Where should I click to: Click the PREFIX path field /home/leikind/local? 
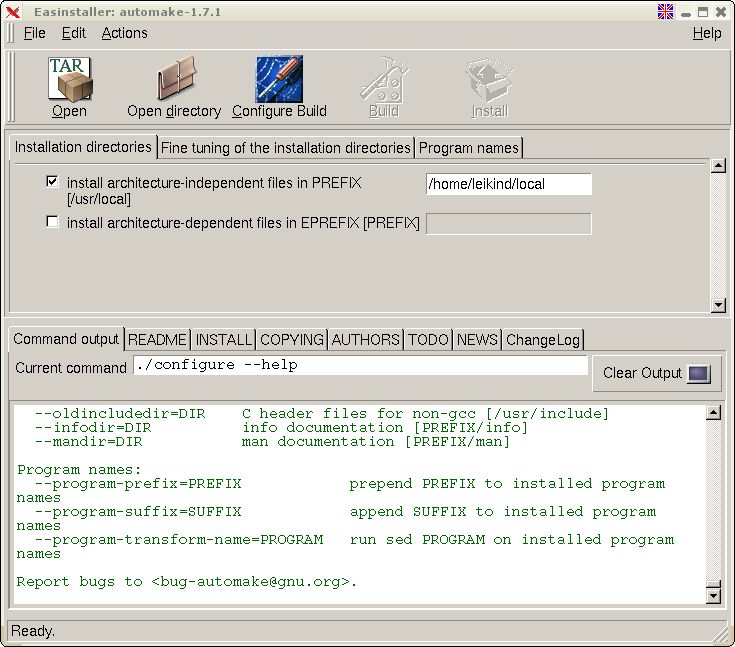pyautogui.click(x=509, y=184)
